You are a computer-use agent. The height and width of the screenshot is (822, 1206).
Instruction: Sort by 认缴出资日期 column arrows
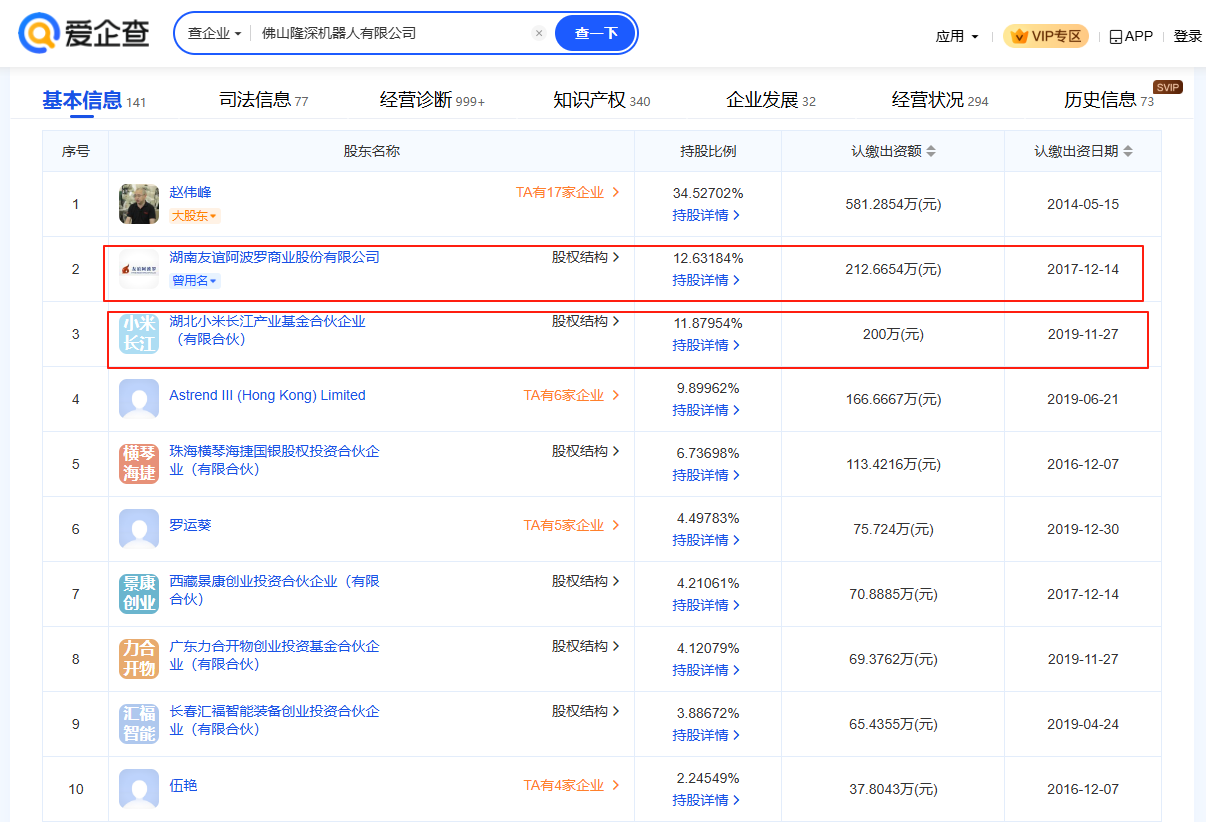point(1128,151)
